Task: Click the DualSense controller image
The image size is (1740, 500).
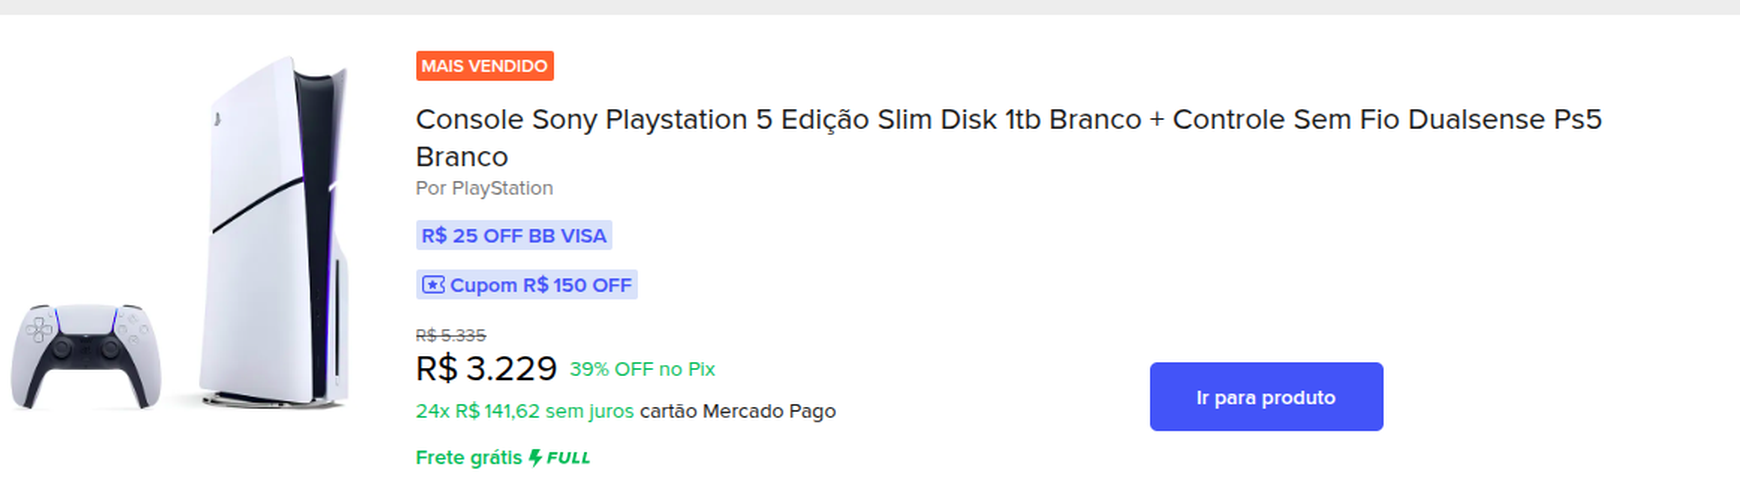Action: 86,356
